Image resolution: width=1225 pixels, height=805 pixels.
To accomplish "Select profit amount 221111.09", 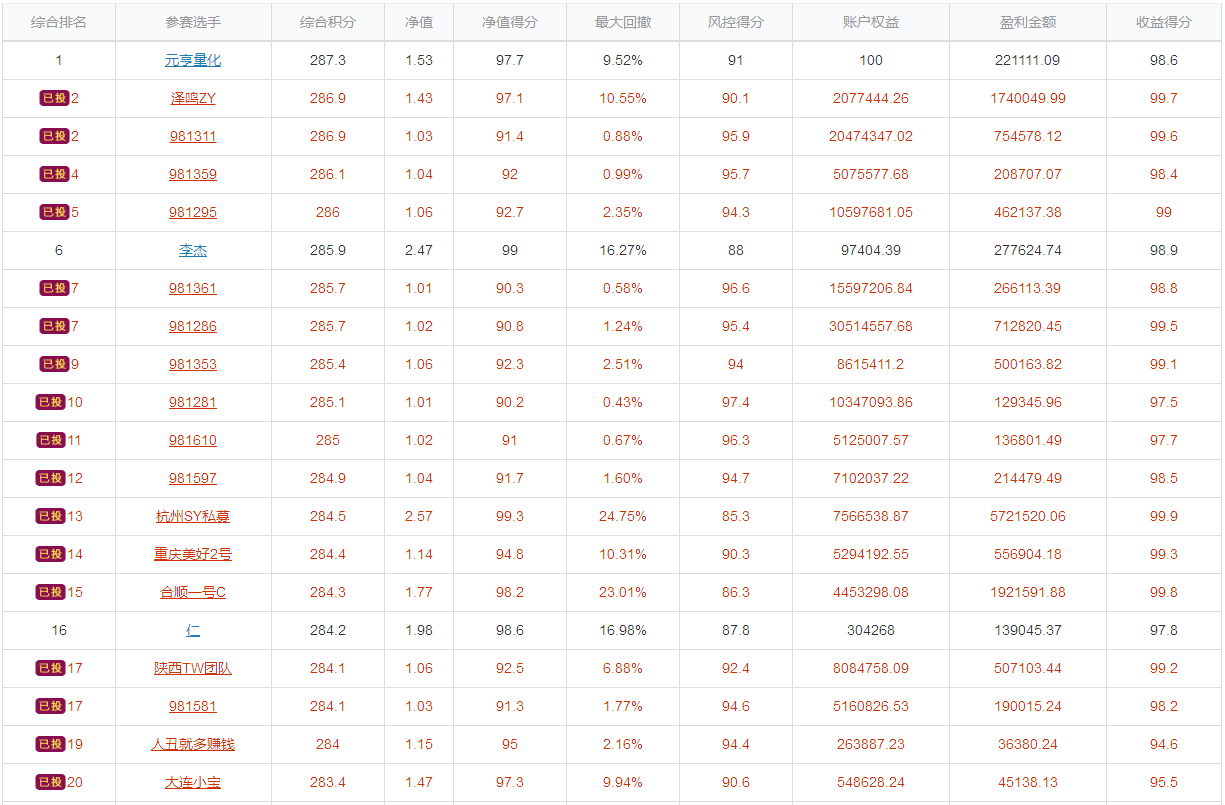I will tap(1028, 60).
